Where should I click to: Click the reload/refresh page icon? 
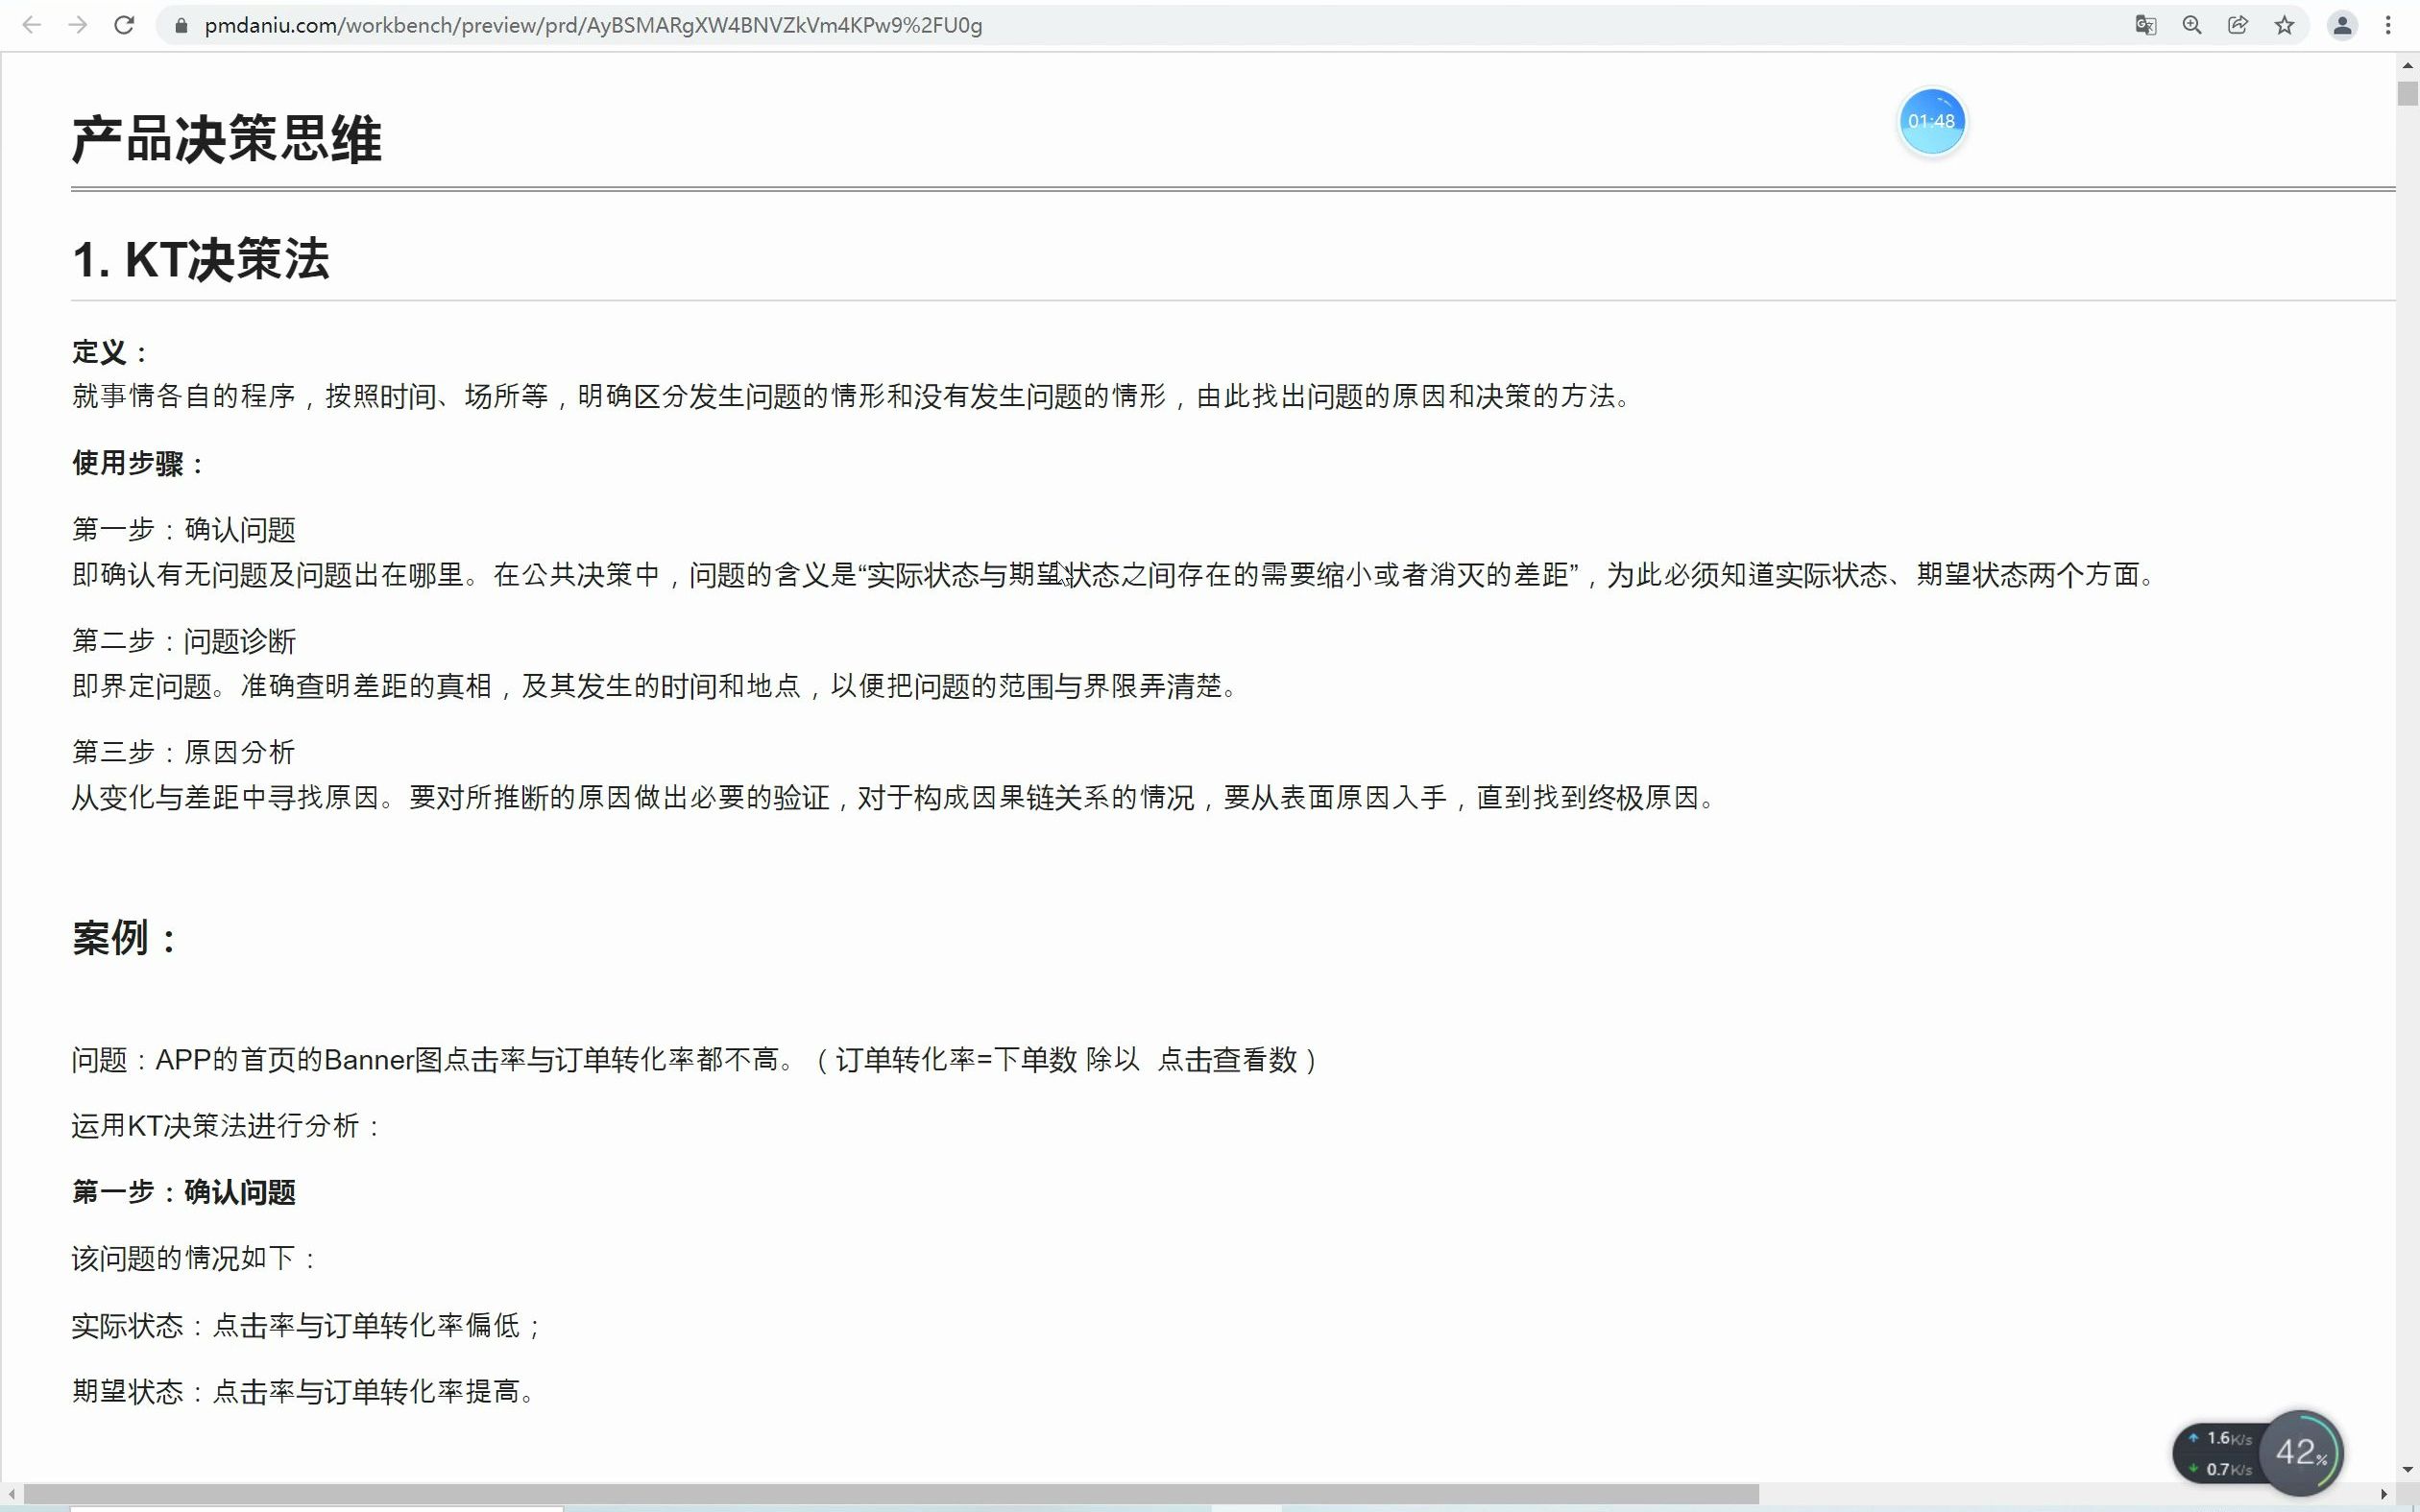click(124, 24)
